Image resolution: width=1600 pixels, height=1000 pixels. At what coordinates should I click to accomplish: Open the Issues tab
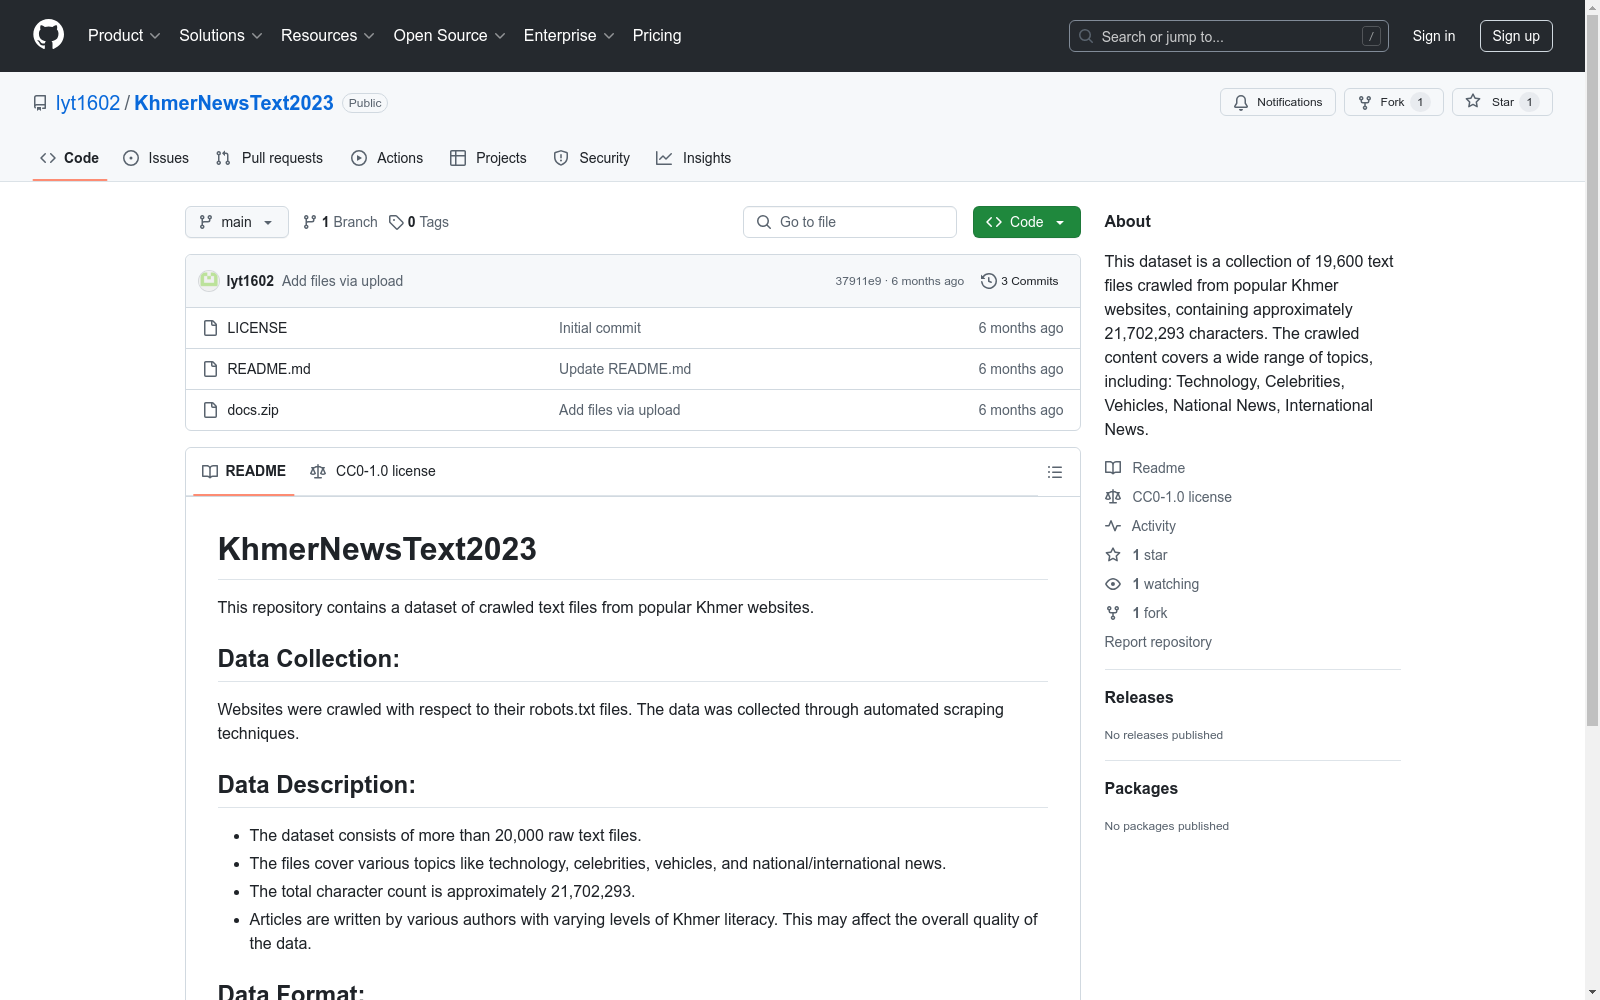(156, 158)
